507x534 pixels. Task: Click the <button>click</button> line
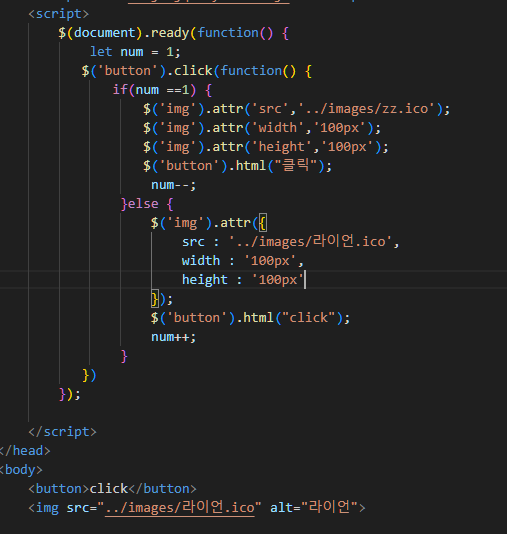(x=112, y=489)
